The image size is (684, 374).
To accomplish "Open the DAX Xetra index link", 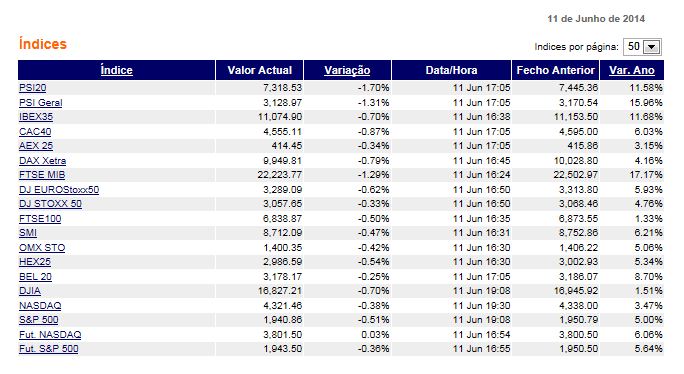I will coord(42,161).
